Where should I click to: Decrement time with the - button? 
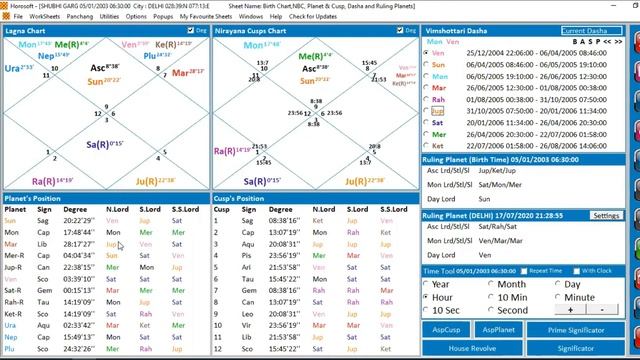click(602, 309)
